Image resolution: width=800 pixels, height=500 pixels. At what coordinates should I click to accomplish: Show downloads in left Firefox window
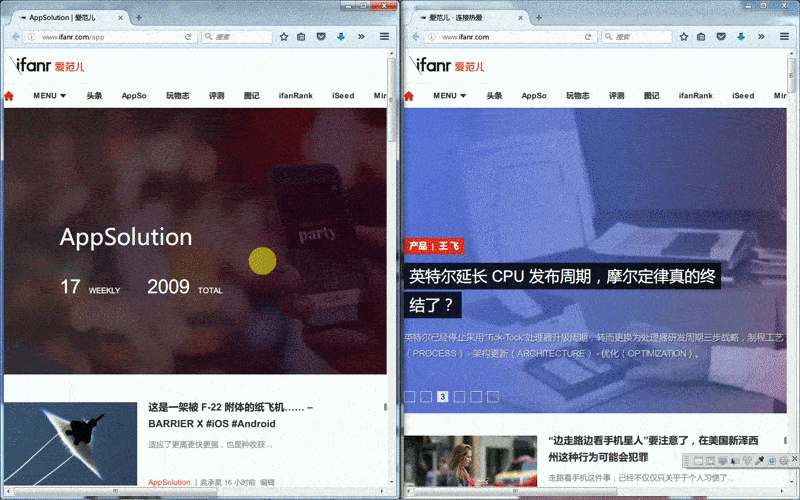(341, 37)
